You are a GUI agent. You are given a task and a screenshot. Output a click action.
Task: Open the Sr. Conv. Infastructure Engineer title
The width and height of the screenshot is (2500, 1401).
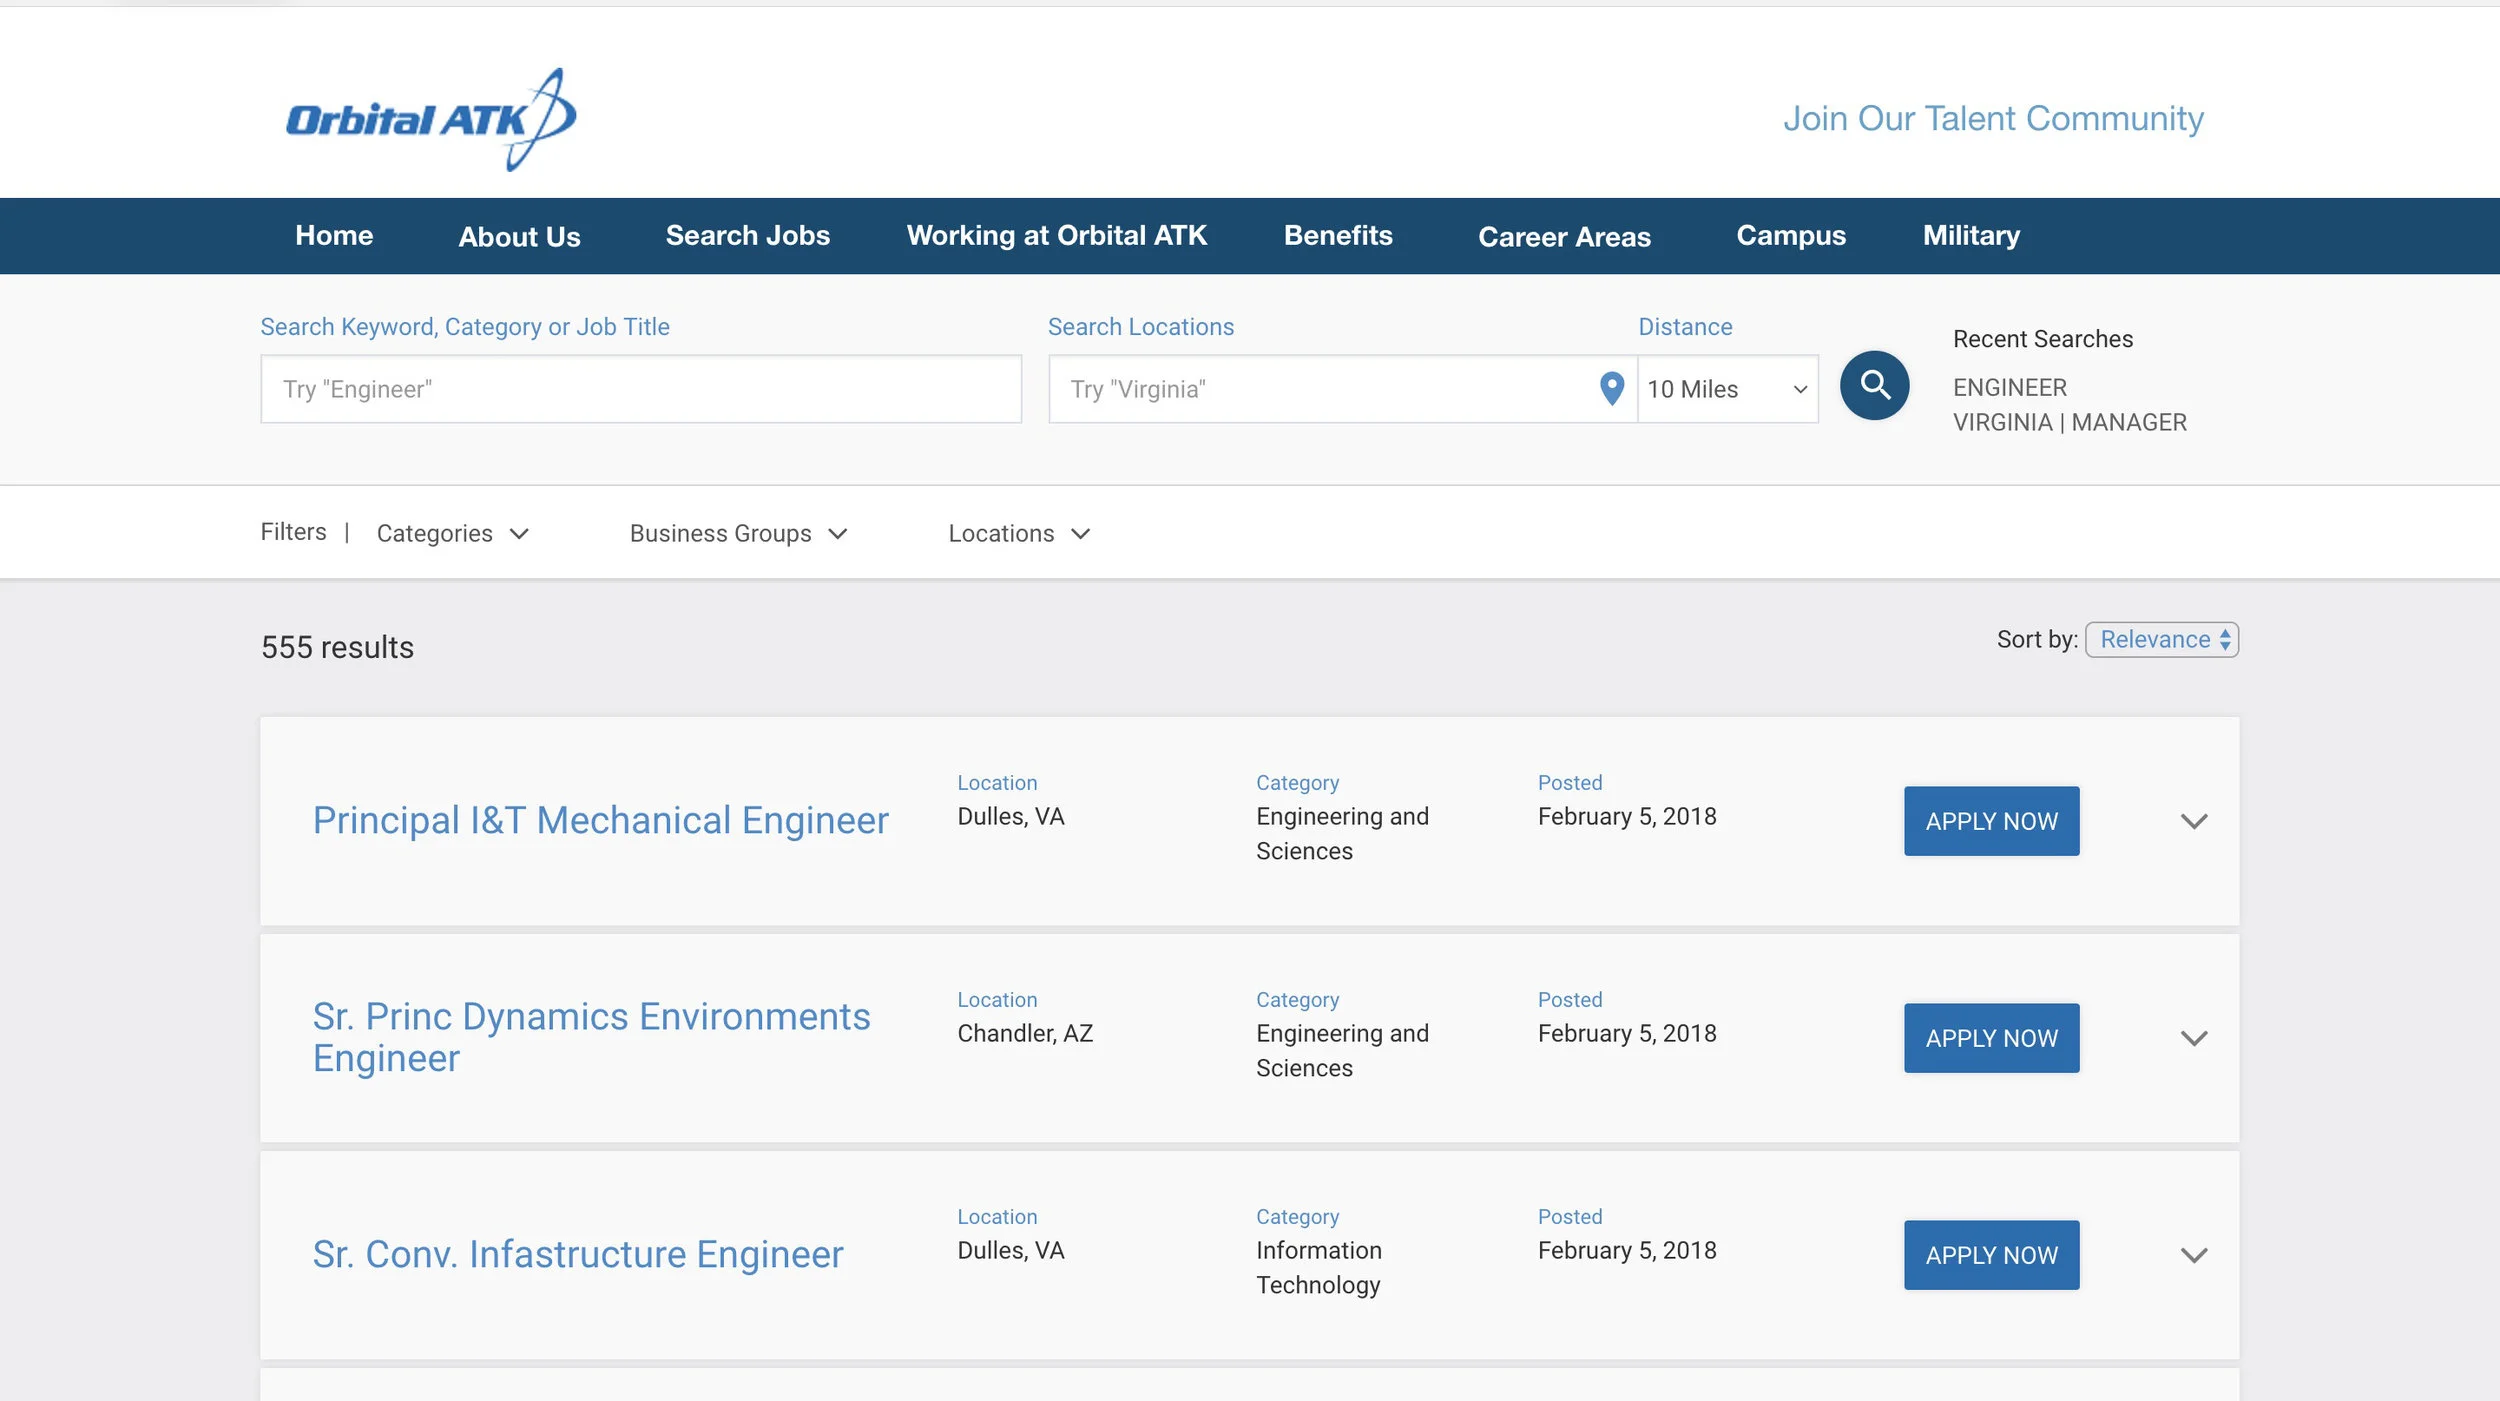tap(577, 1254)
